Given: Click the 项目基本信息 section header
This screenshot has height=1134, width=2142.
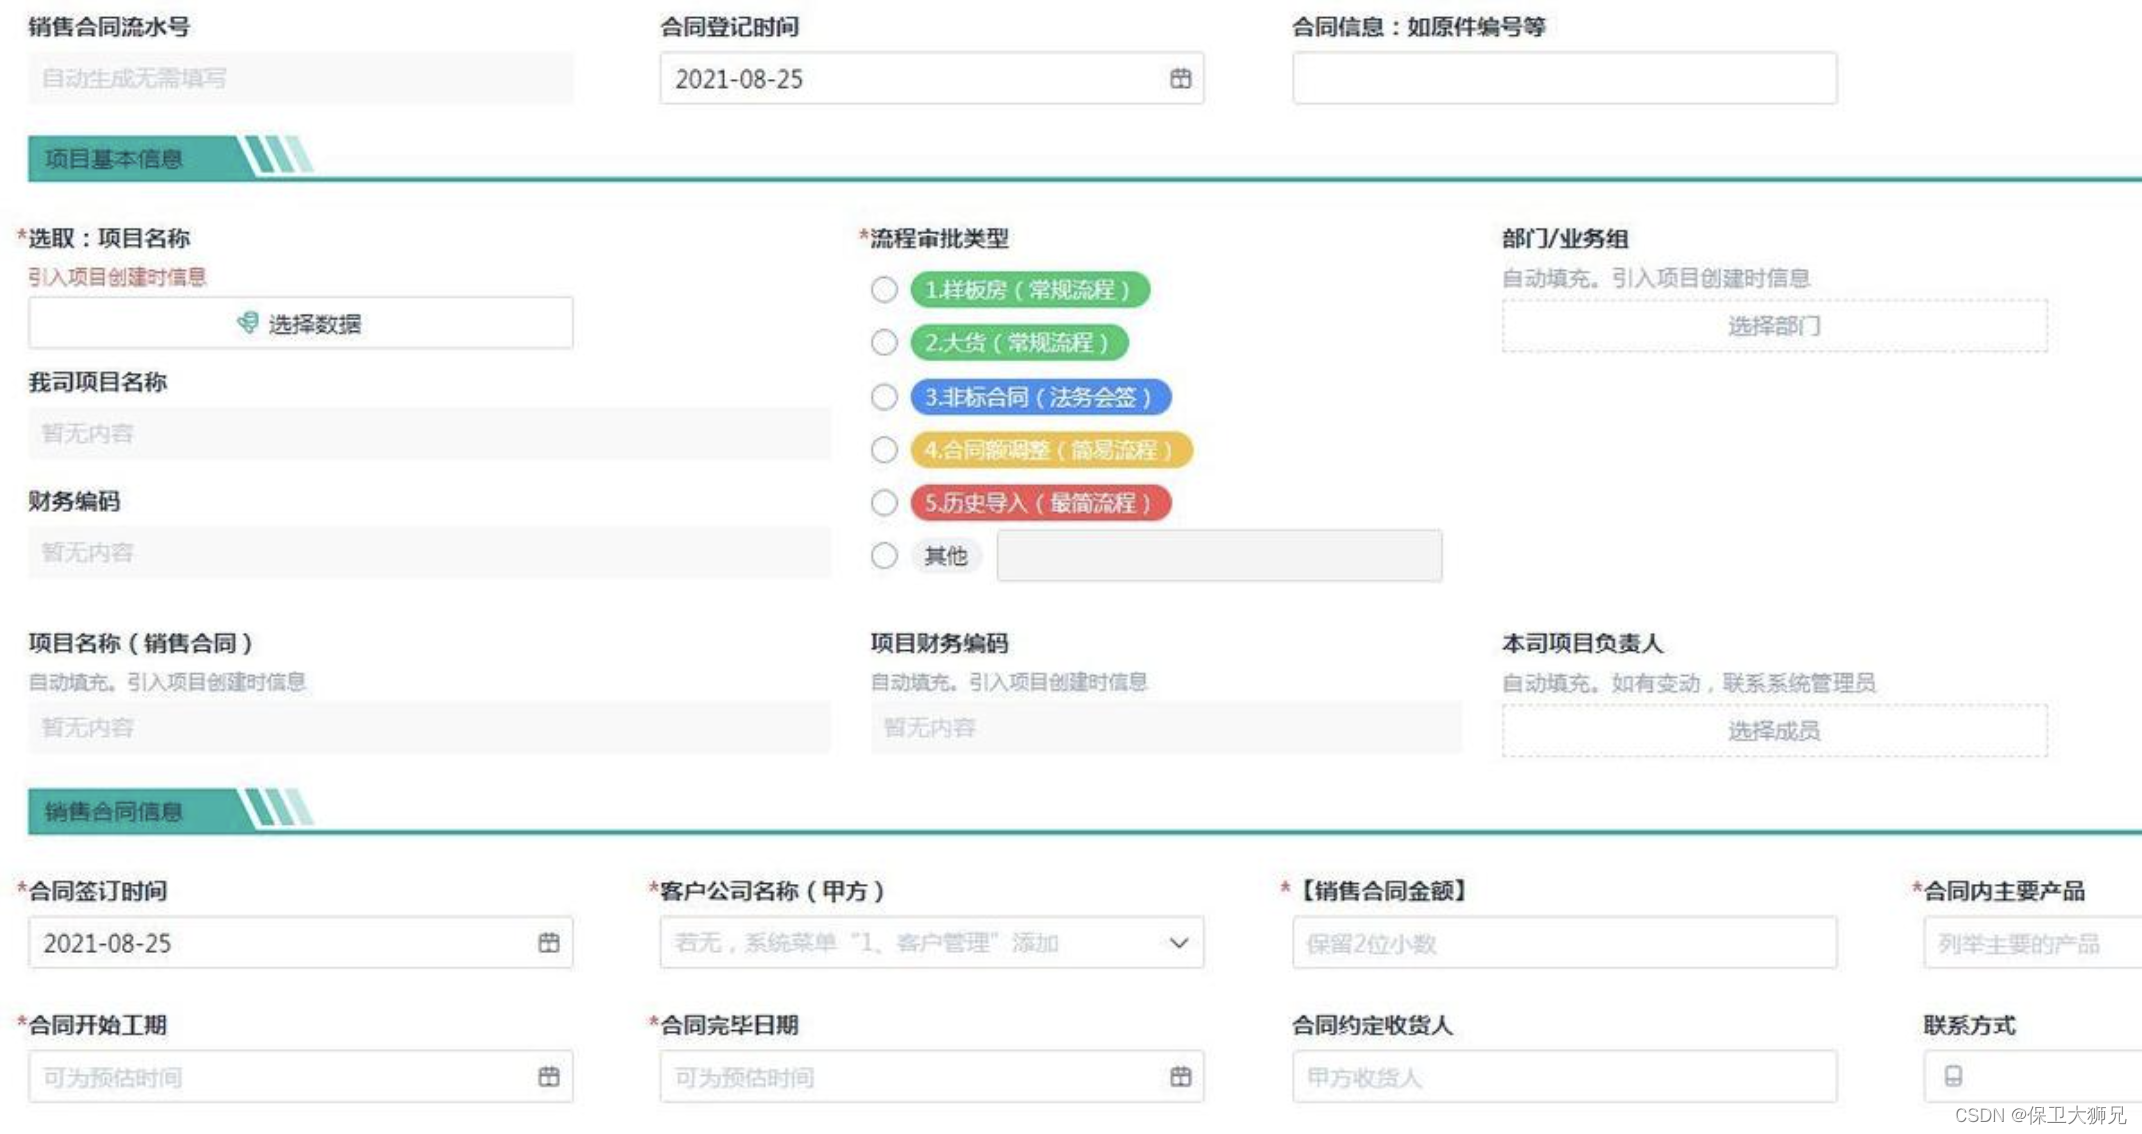Looking at the screenshot, I should point(114,159).
